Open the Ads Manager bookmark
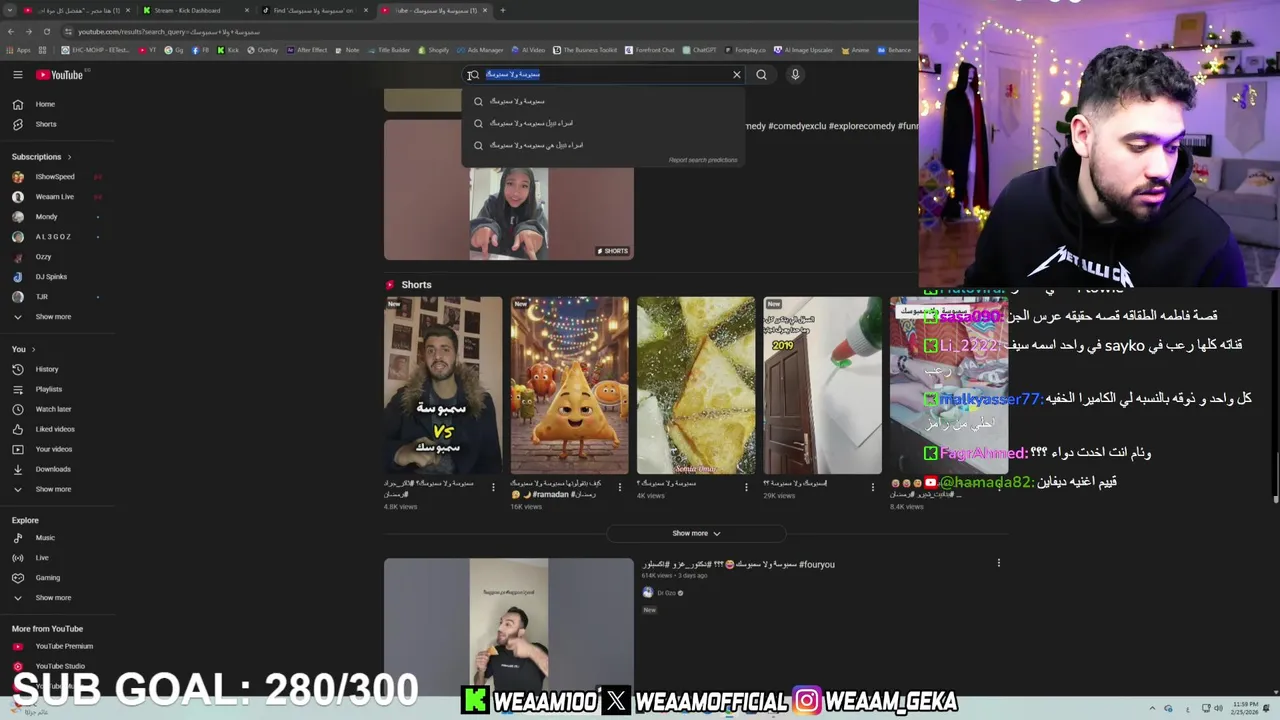Viewport: 1280px width, 720px height. coord(480,50)
